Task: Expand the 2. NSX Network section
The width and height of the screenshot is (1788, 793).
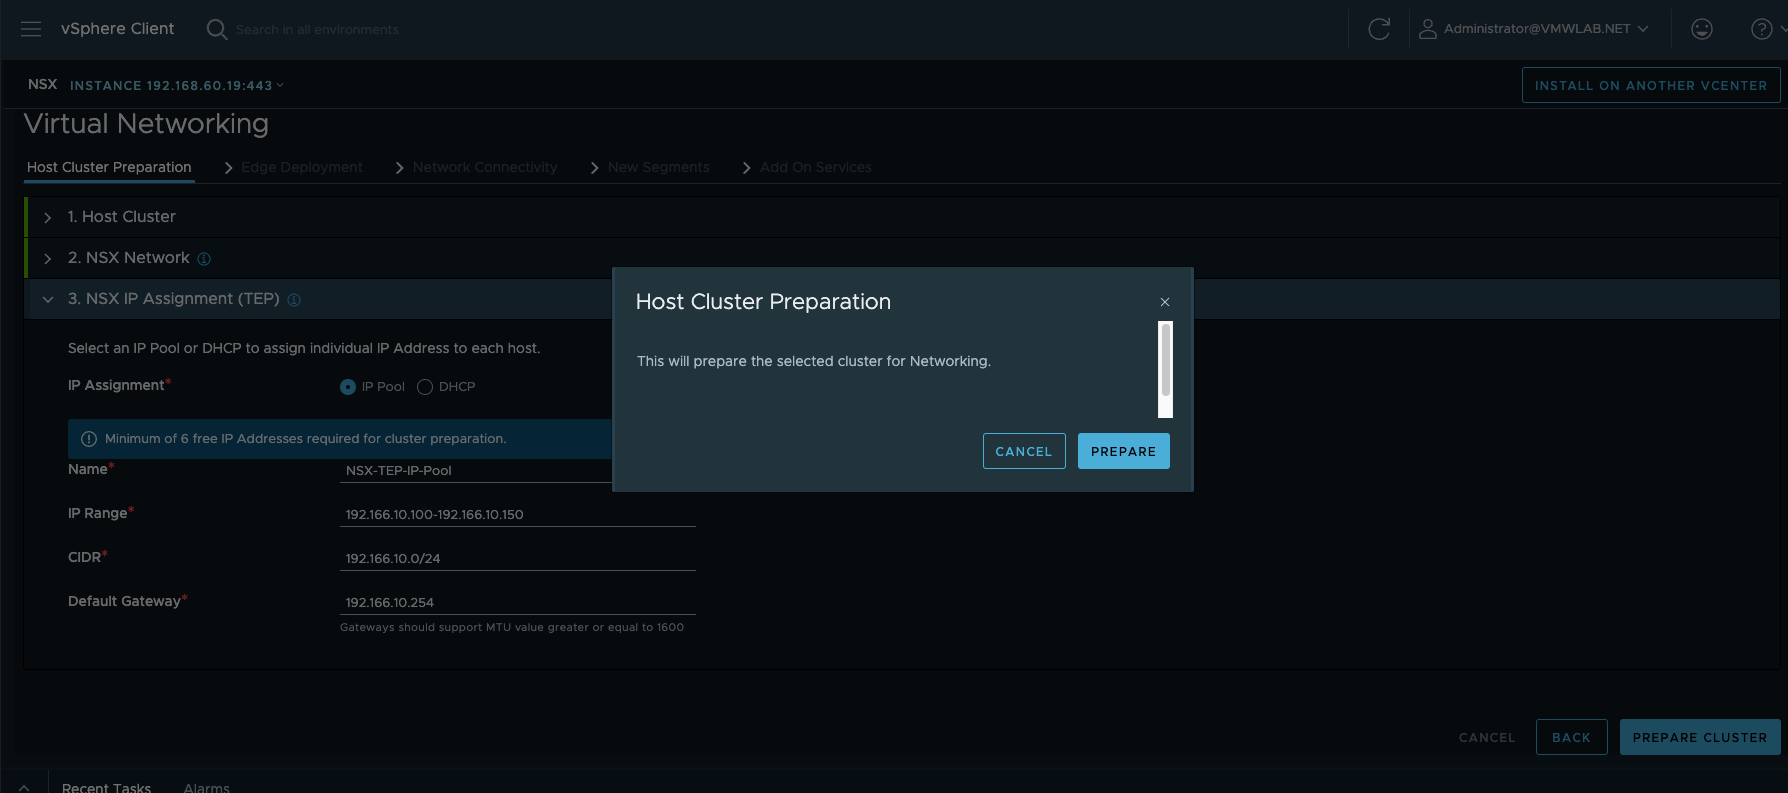Action: pos(47,258)
